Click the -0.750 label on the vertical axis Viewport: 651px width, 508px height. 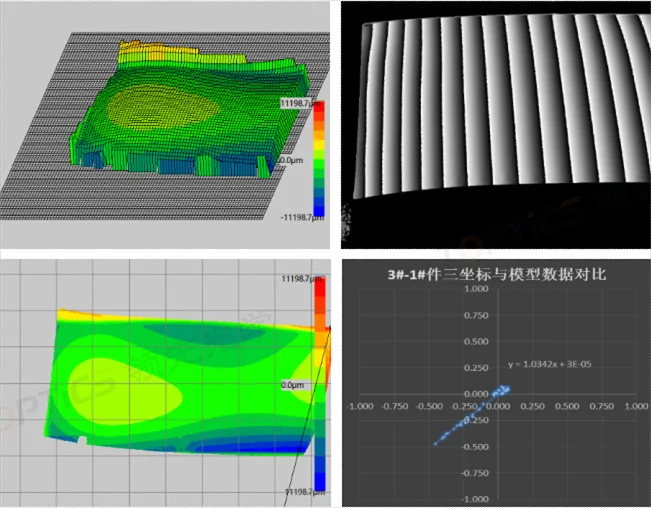(475, 473)
